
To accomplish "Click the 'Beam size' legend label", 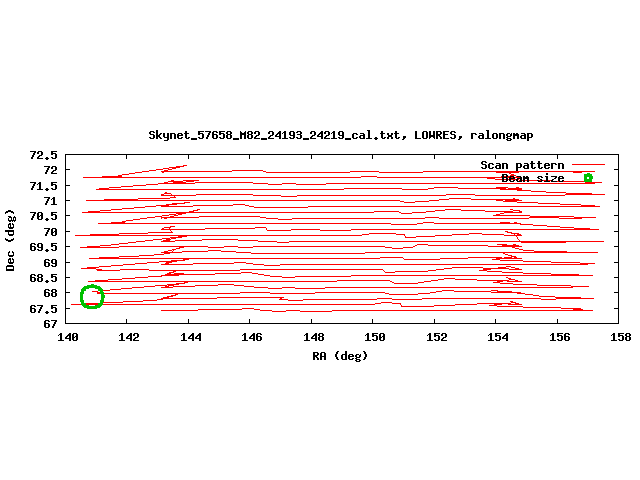I will (x=533, y=178).
